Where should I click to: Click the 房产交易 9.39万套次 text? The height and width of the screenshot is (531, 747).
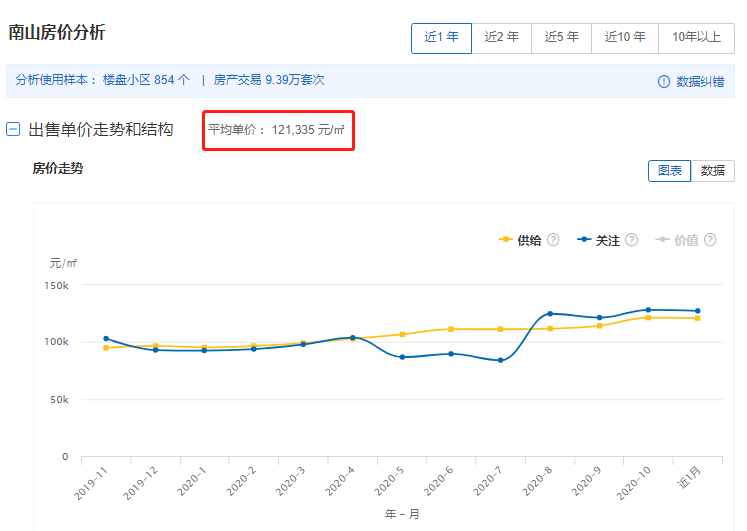coord(269,80)
